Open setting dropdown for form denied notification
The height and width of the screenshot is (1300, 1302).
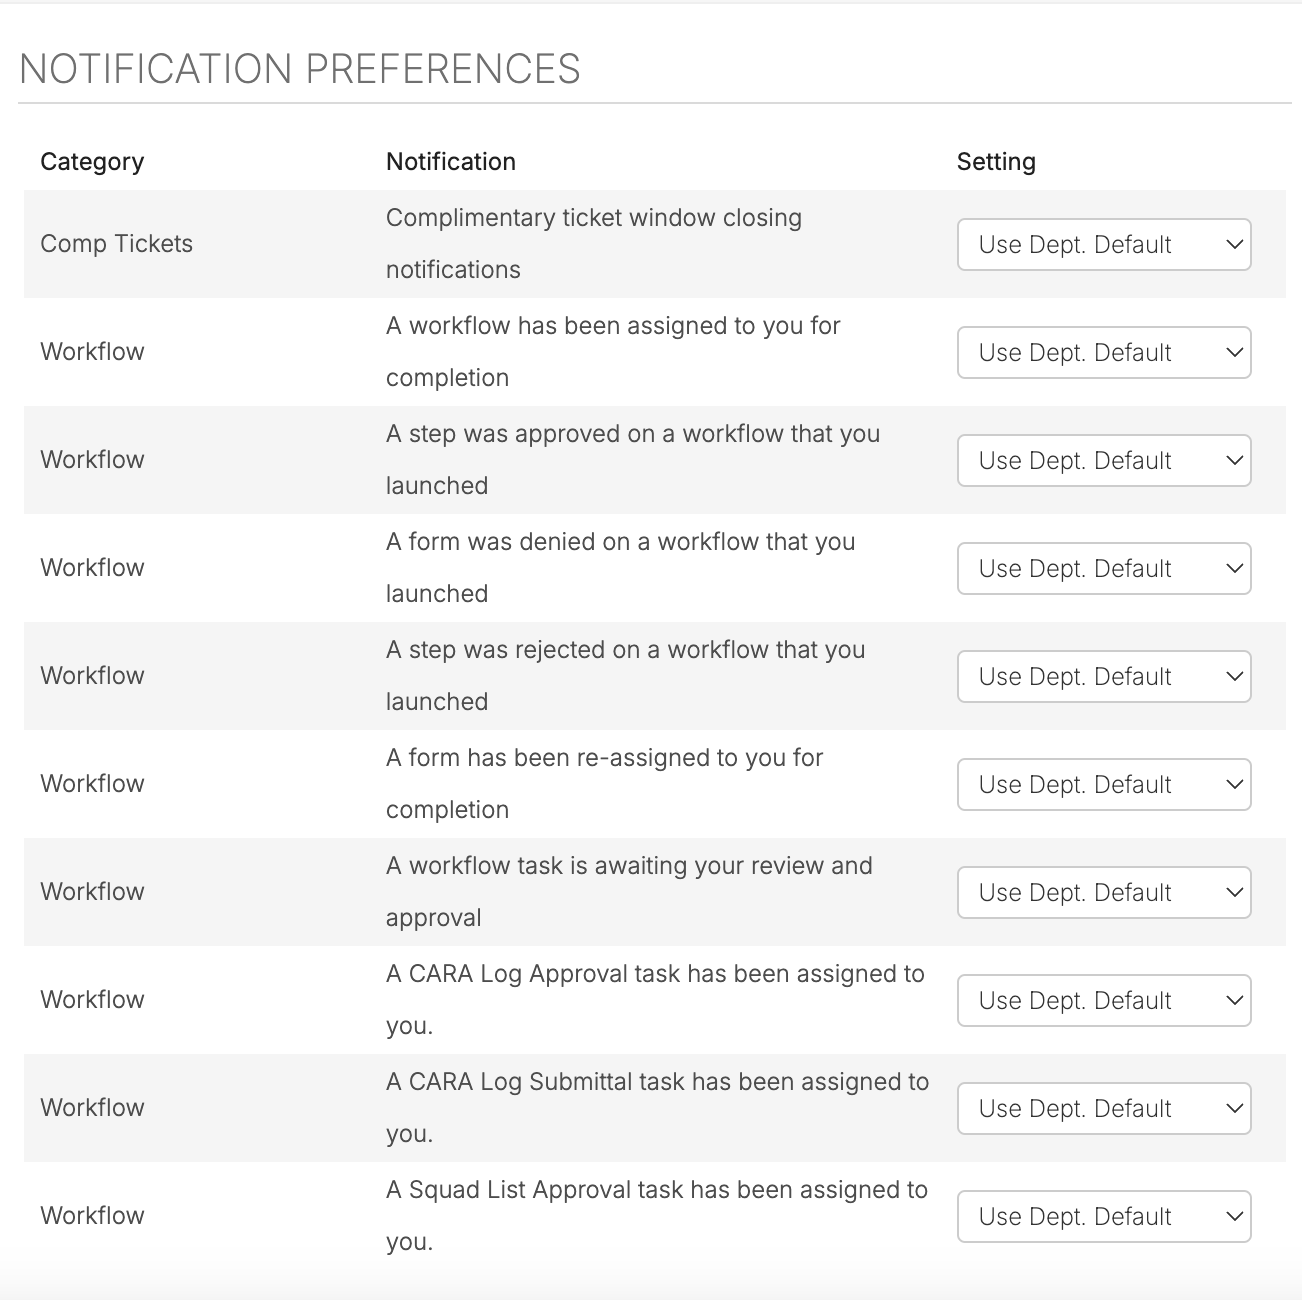1104,568
